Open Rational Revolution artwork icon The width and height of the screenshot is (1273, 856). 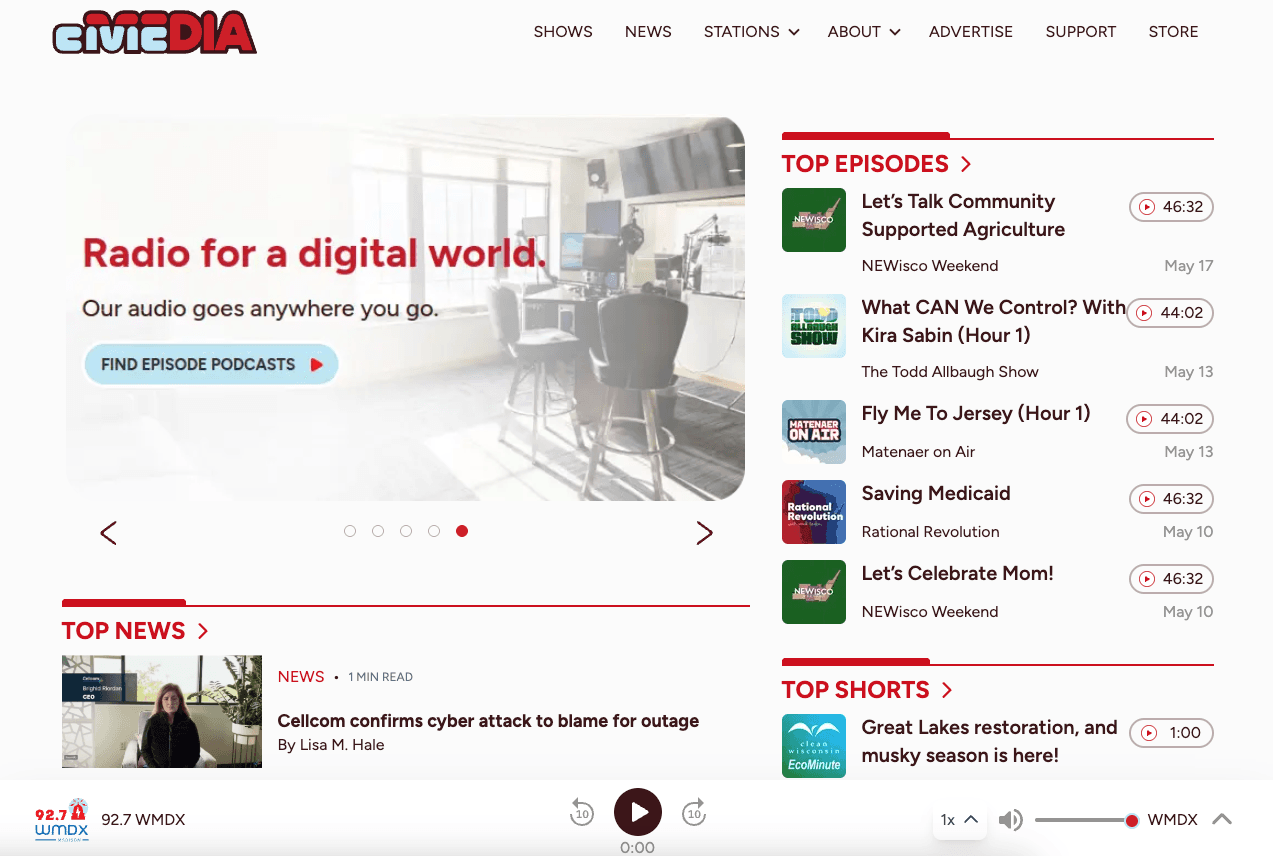point(814,512)
